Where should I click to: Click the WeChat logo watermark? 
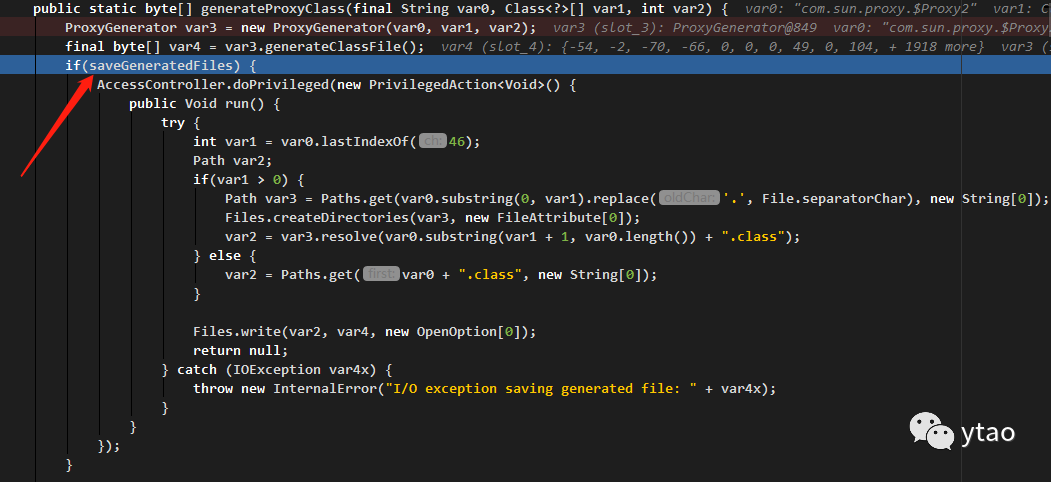[932, 430]
